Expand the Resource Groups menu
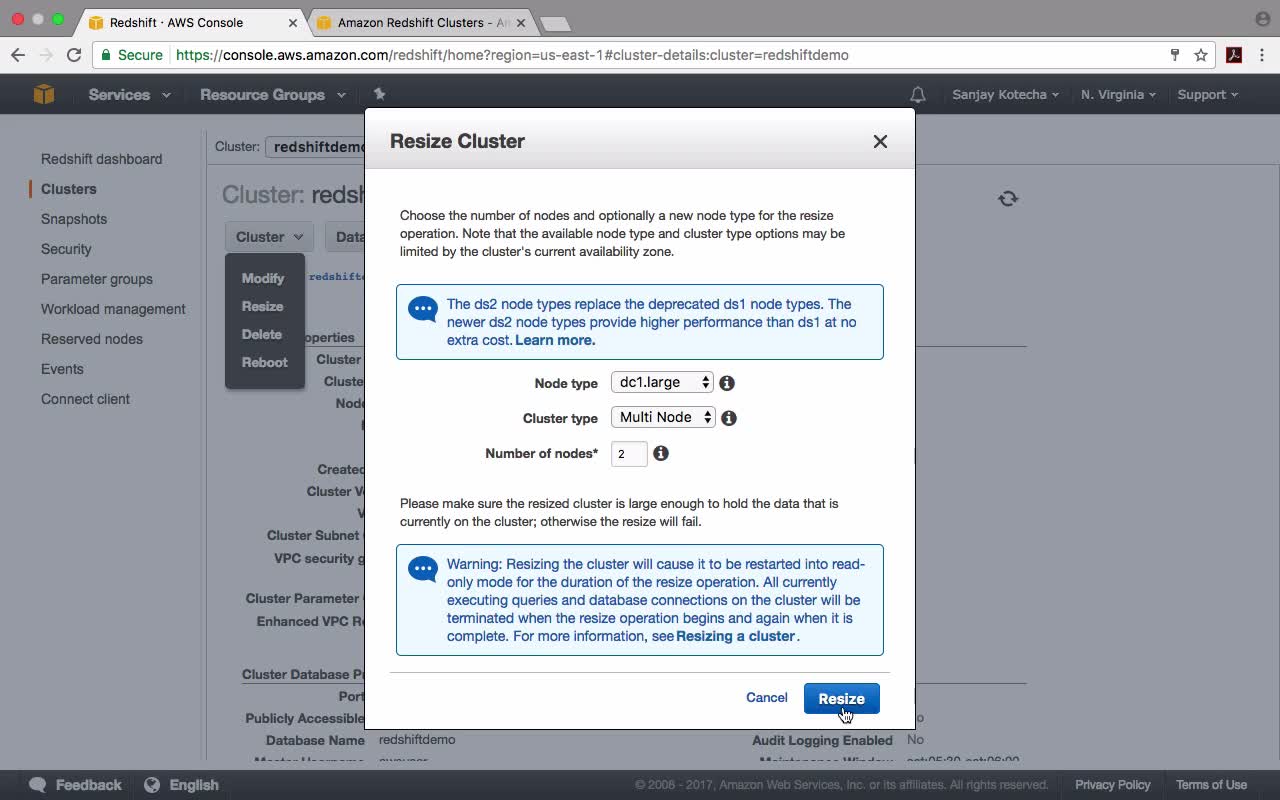Image resolution: width=1280 pixels, height=800 pixels. (x=273, y=95)
